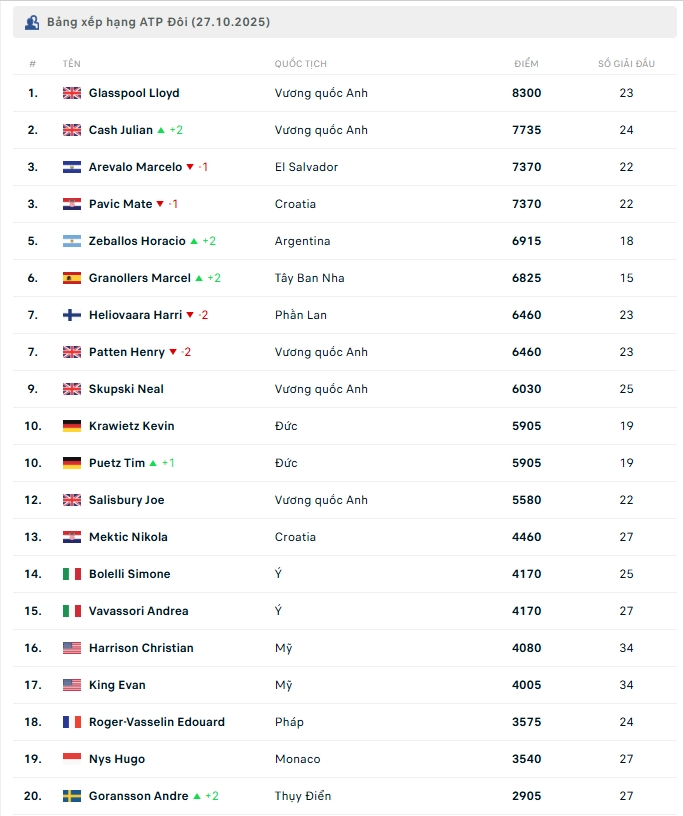Viewport: 683px width, 816px height.
Task: Click the Spanish flag next to Granollers Marcel
Action: 72,278
